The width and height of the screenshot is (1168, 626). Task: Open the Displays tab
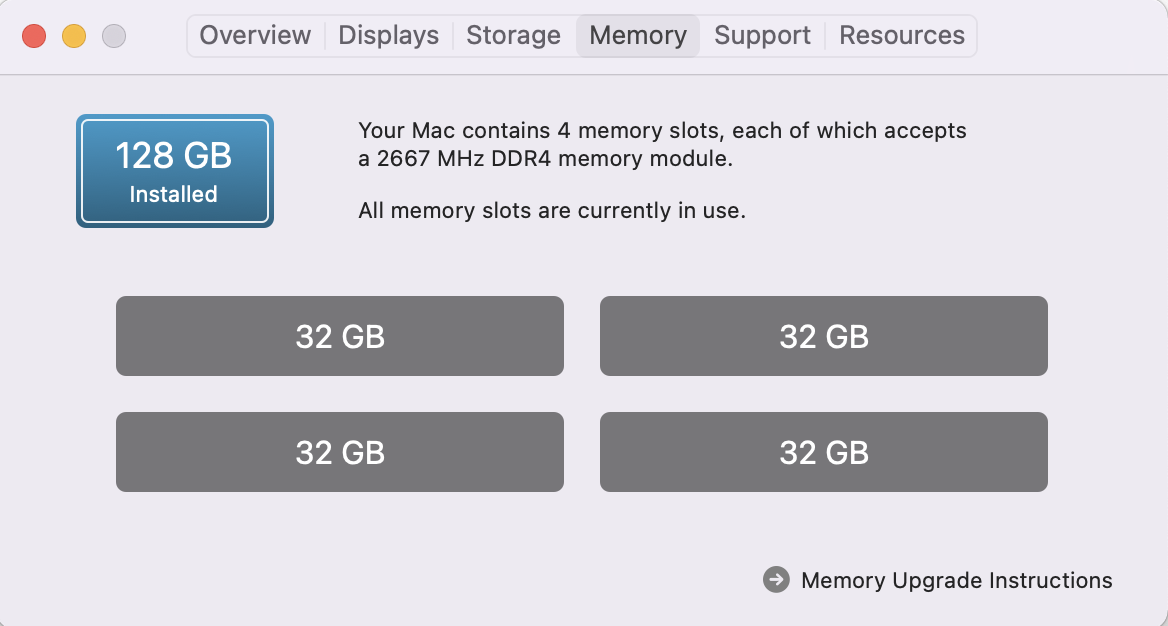(x=388, y=36)
